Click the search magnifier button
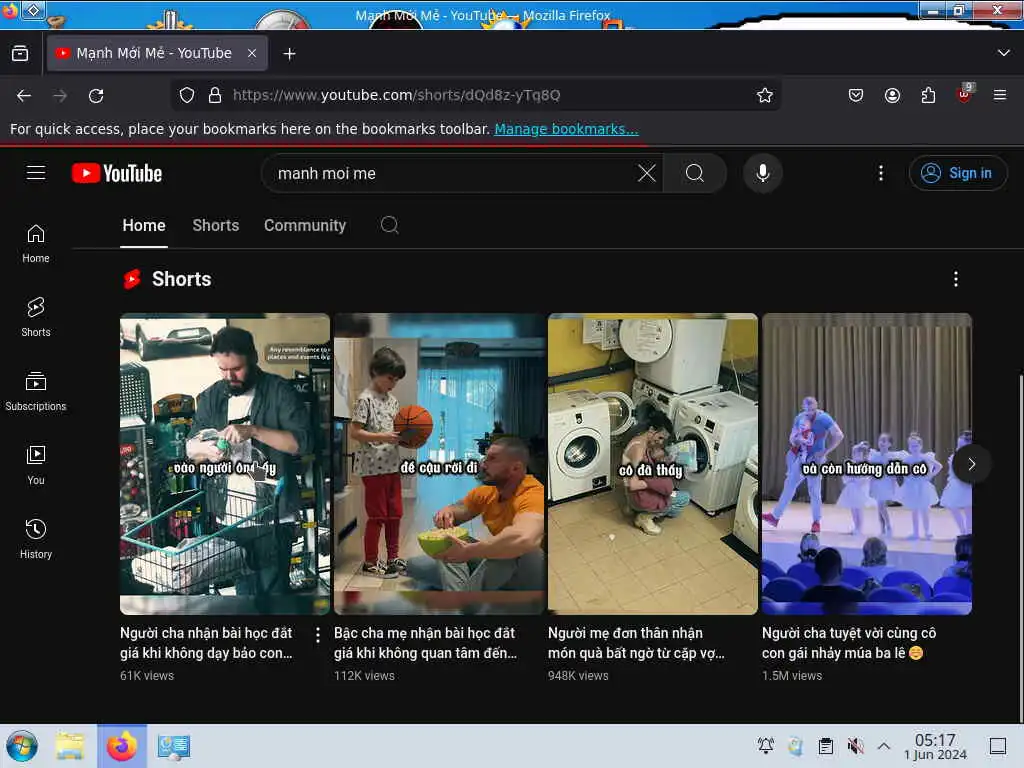 (x=695, y=173)
